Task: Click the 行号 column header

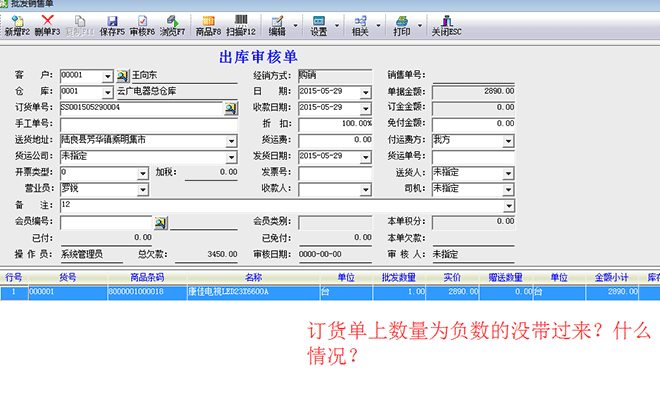Action: [x=13, y=277]
